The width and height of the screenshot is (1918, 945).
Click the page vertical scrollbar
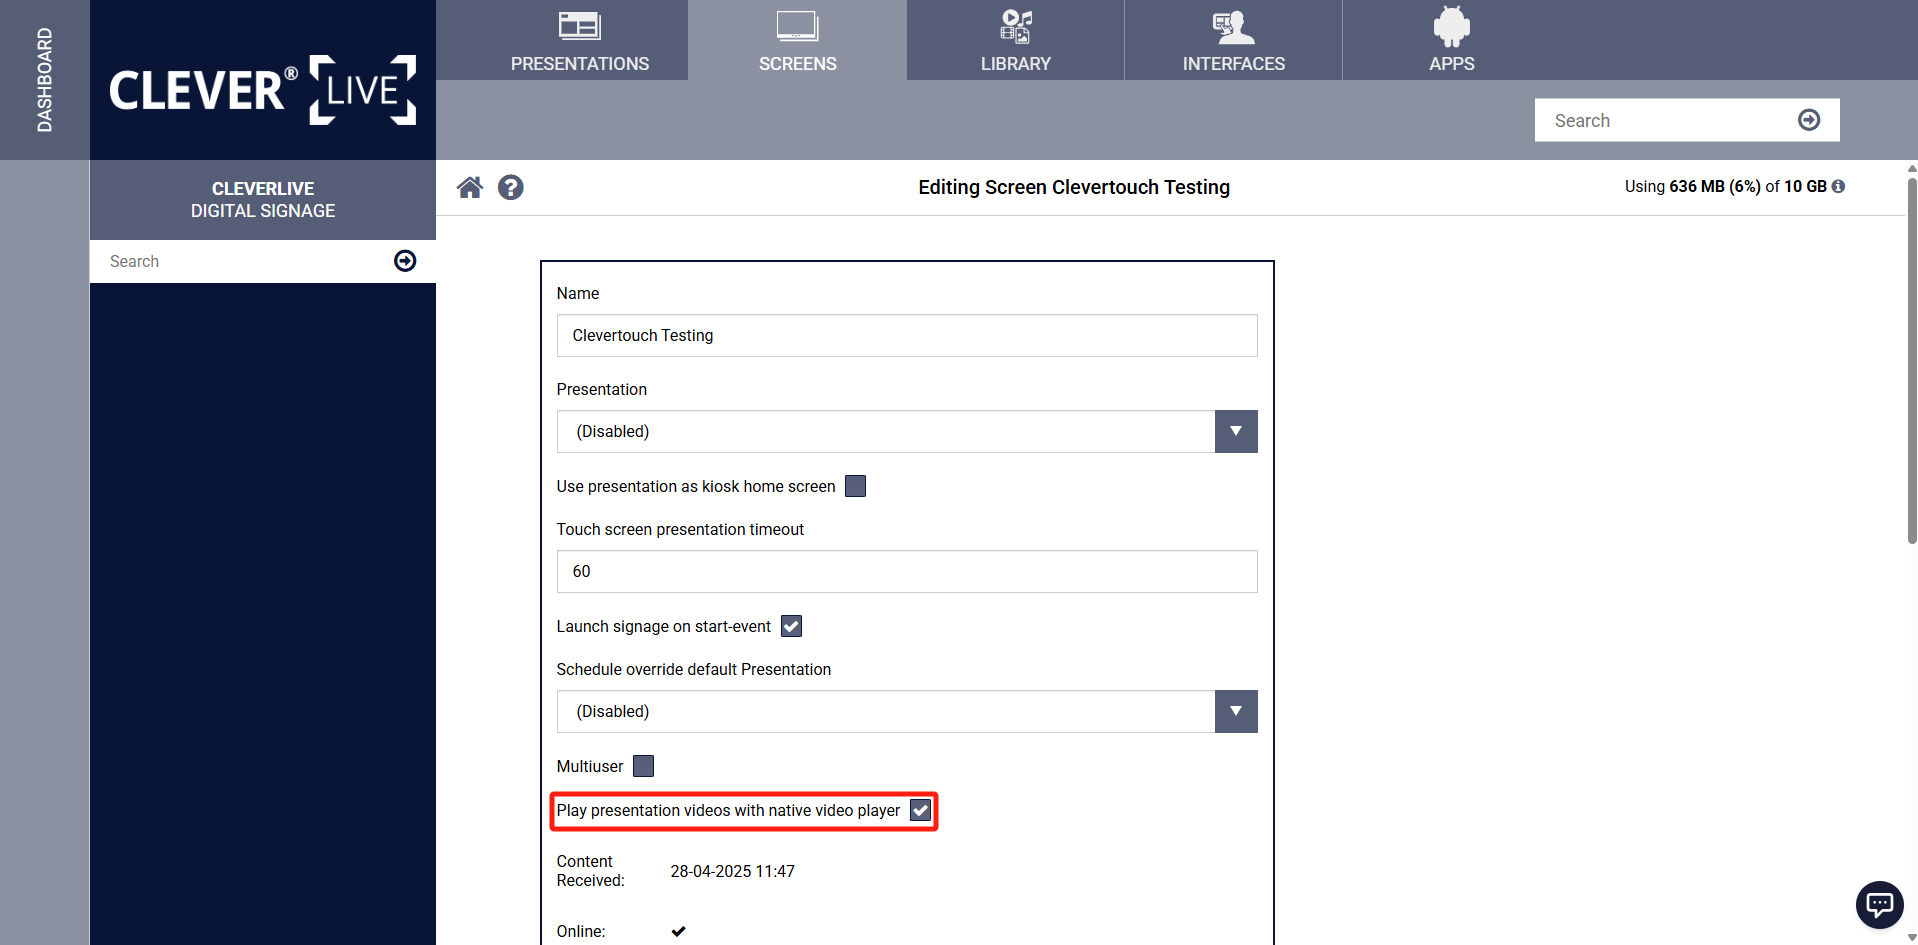(x=1911, y=360)
